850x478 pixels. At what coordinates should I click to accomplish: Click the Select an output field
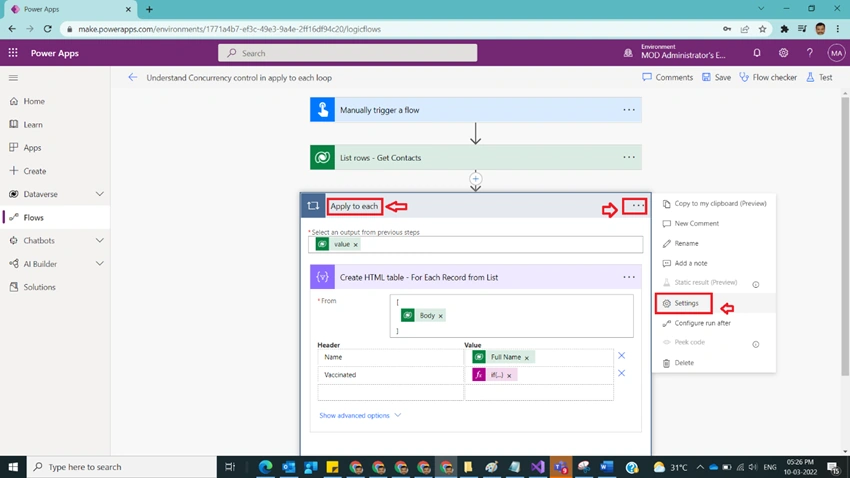point(476,244)
